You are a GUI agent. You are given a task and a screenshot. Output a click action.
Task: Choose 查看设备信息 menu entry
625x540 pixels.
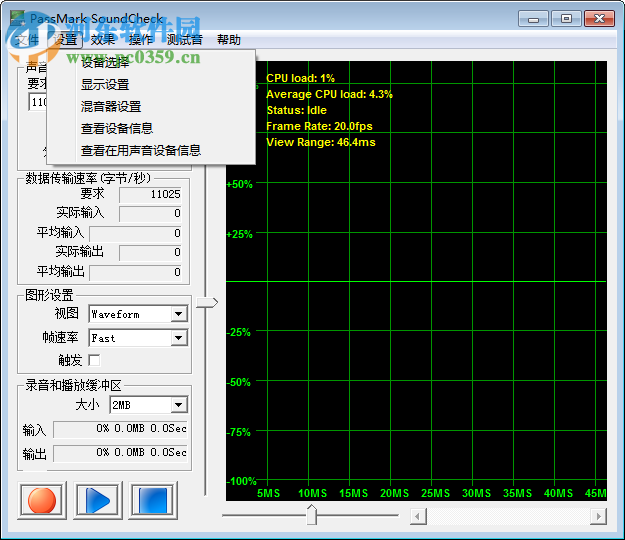click(x=151, y=128)
